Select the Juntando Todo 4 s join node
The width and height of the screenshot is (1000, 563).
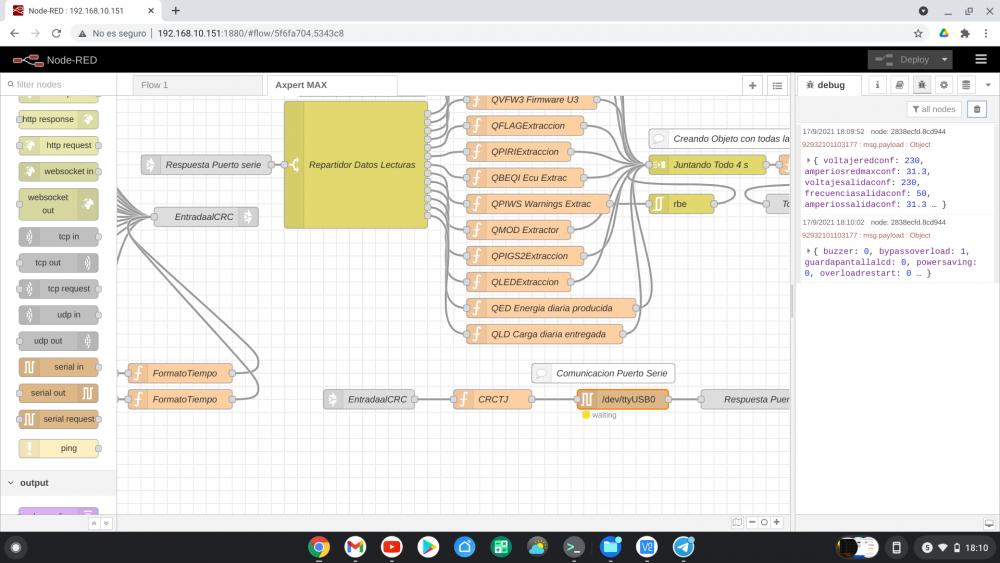point(707,165)
